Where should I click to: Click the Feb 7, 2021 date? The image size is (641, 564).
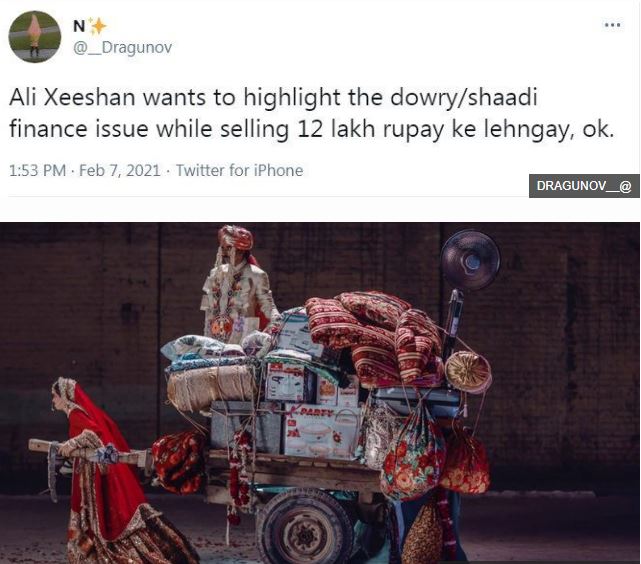pos(119,170)
